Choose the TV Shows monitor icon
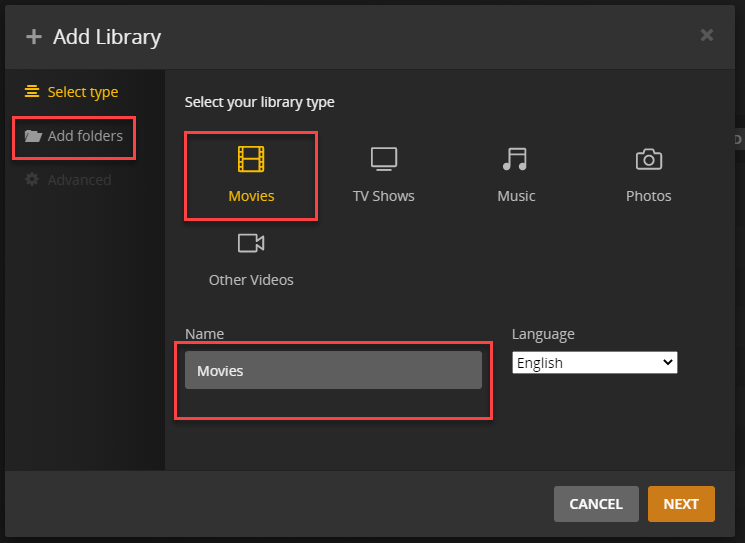 (384, 159)
